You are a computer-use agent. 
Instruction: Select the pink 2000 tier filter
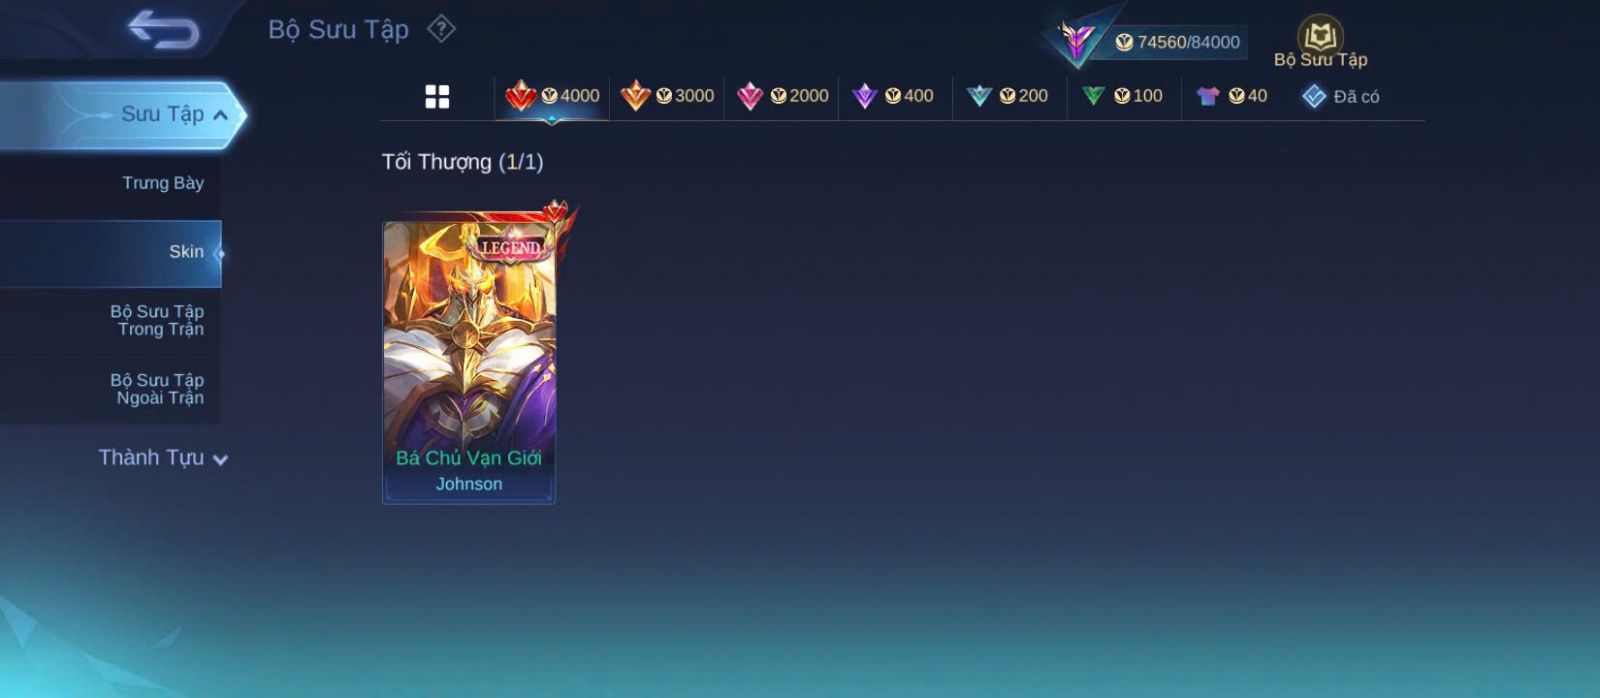click(x=782, y=96)
